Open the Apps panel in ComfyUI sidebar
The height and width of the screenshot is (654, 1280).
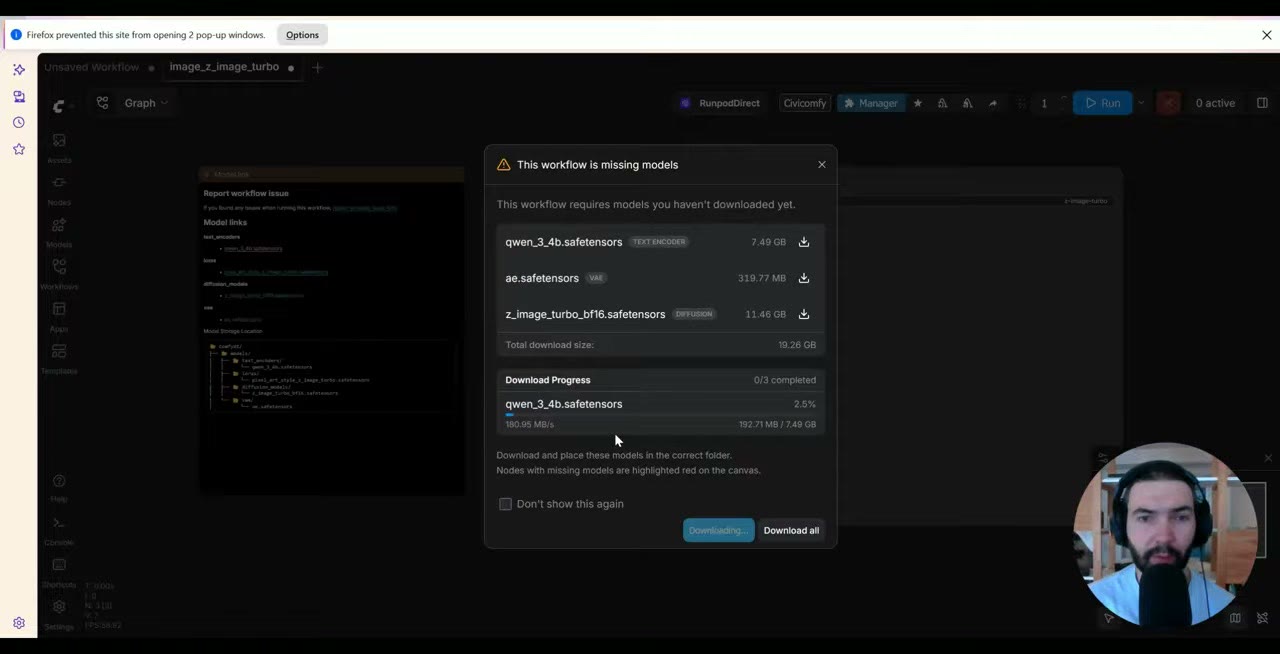[x=59, y=316]
